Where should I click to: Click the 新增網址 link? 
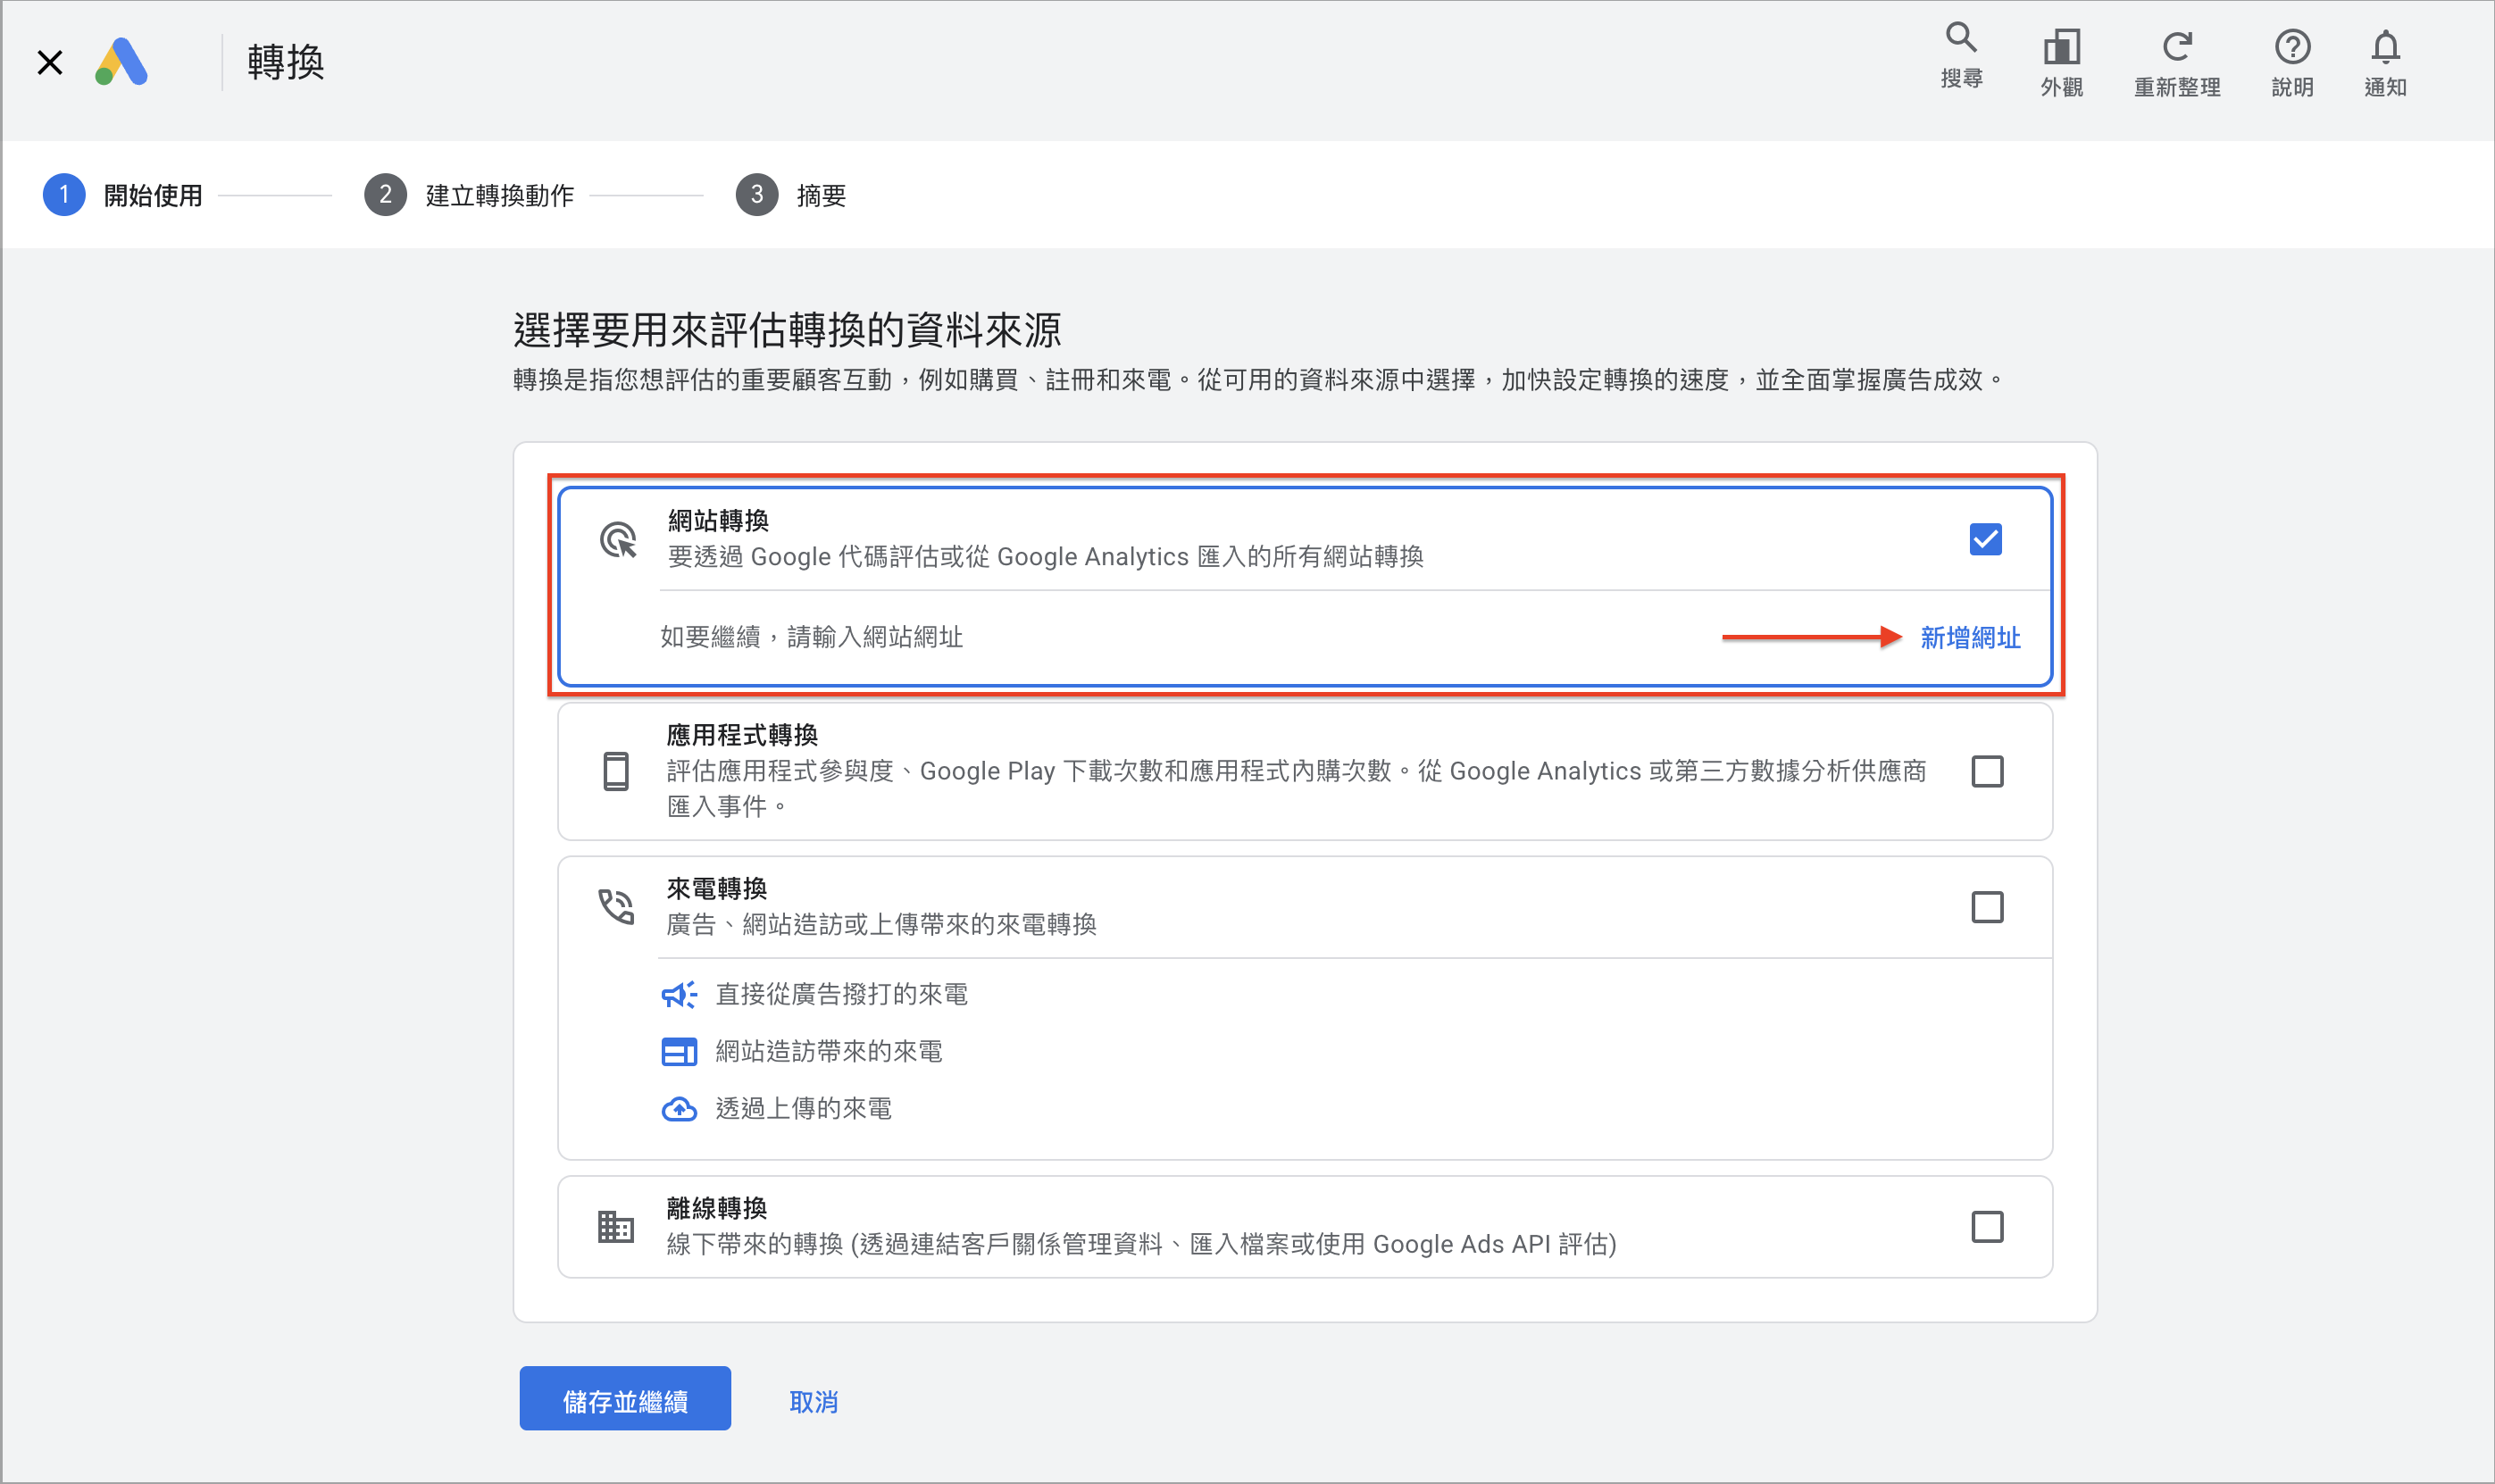(x=1970, y=637)
